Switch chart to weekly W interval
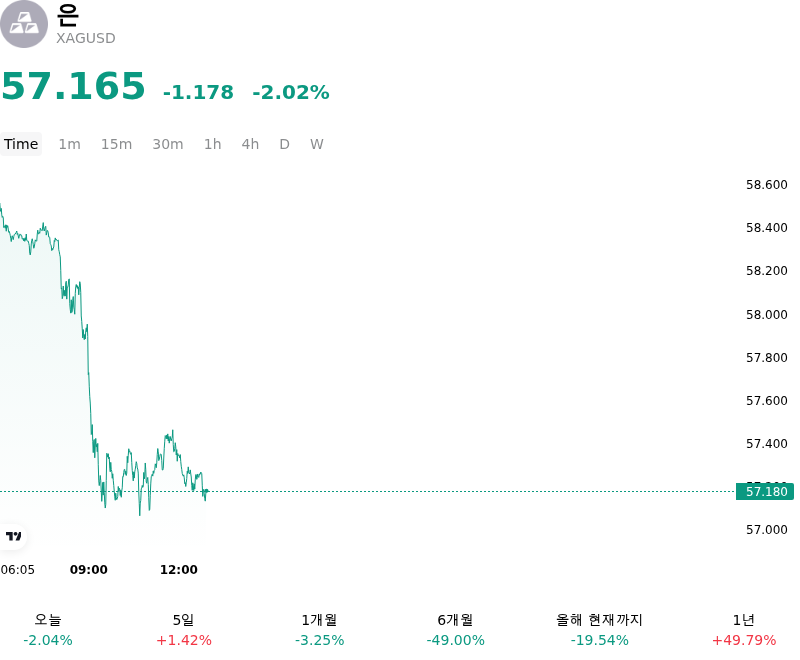 [x=316, y=144]
